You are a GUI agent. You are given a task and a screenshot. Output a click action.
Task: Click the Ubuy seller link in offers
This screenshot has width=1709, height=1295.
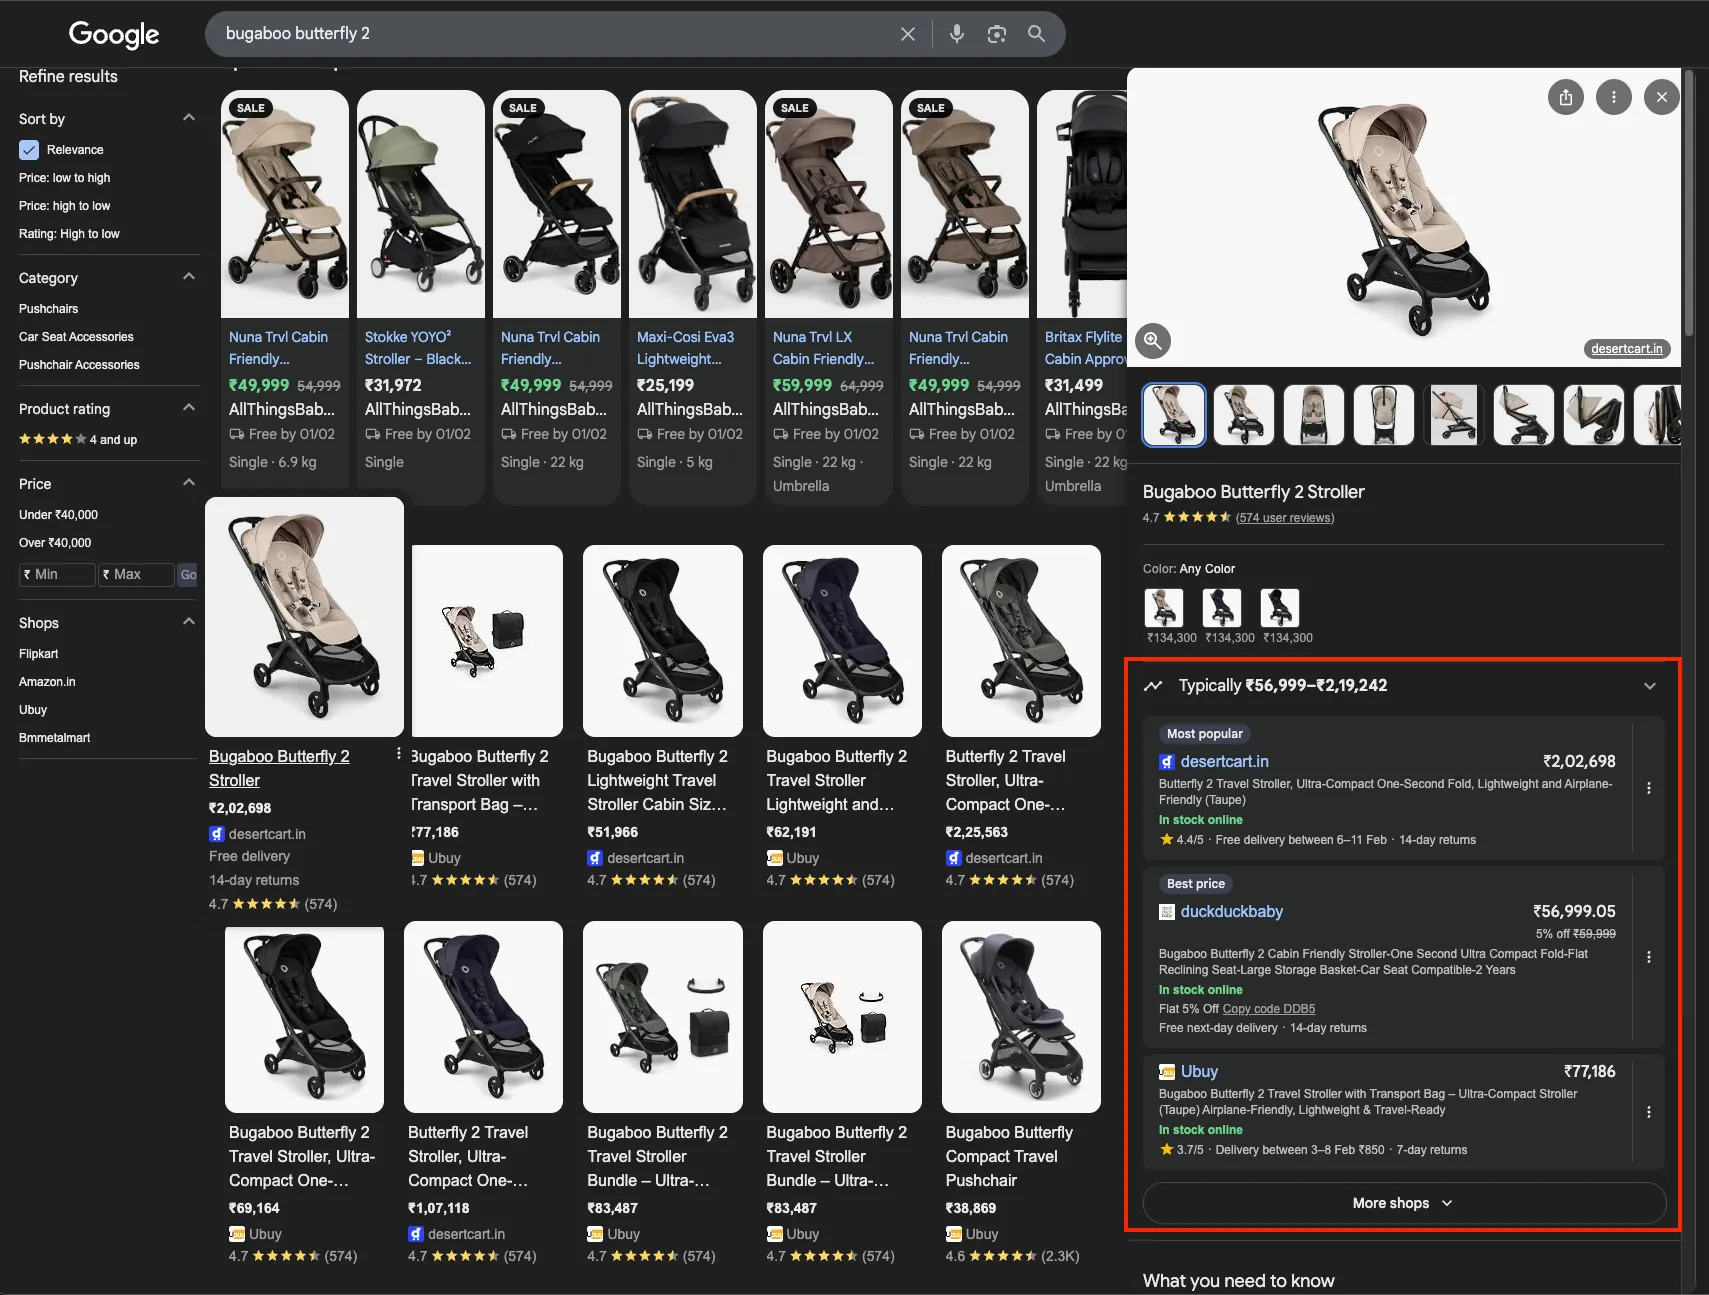[1199, 1072]
